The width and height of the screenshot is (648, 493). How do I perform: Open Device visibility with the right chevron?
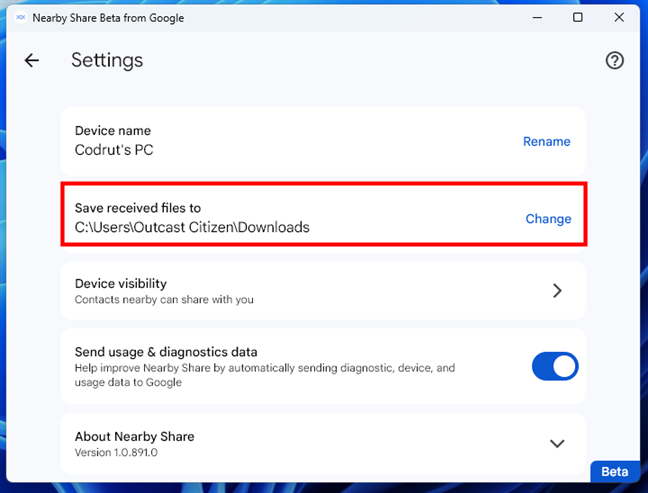click(557, 291)
